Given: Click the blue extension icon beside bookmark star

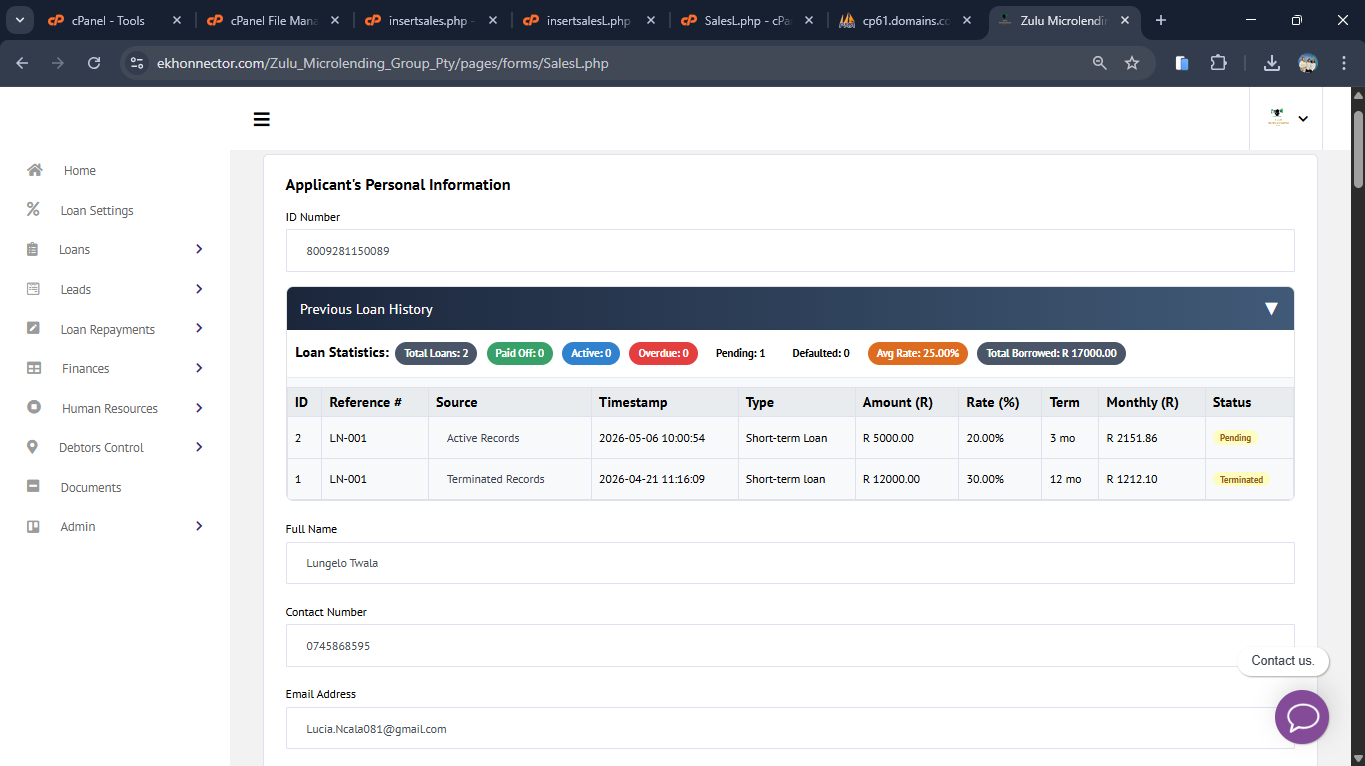Looking at the screenshot, I should [1182, 63].
